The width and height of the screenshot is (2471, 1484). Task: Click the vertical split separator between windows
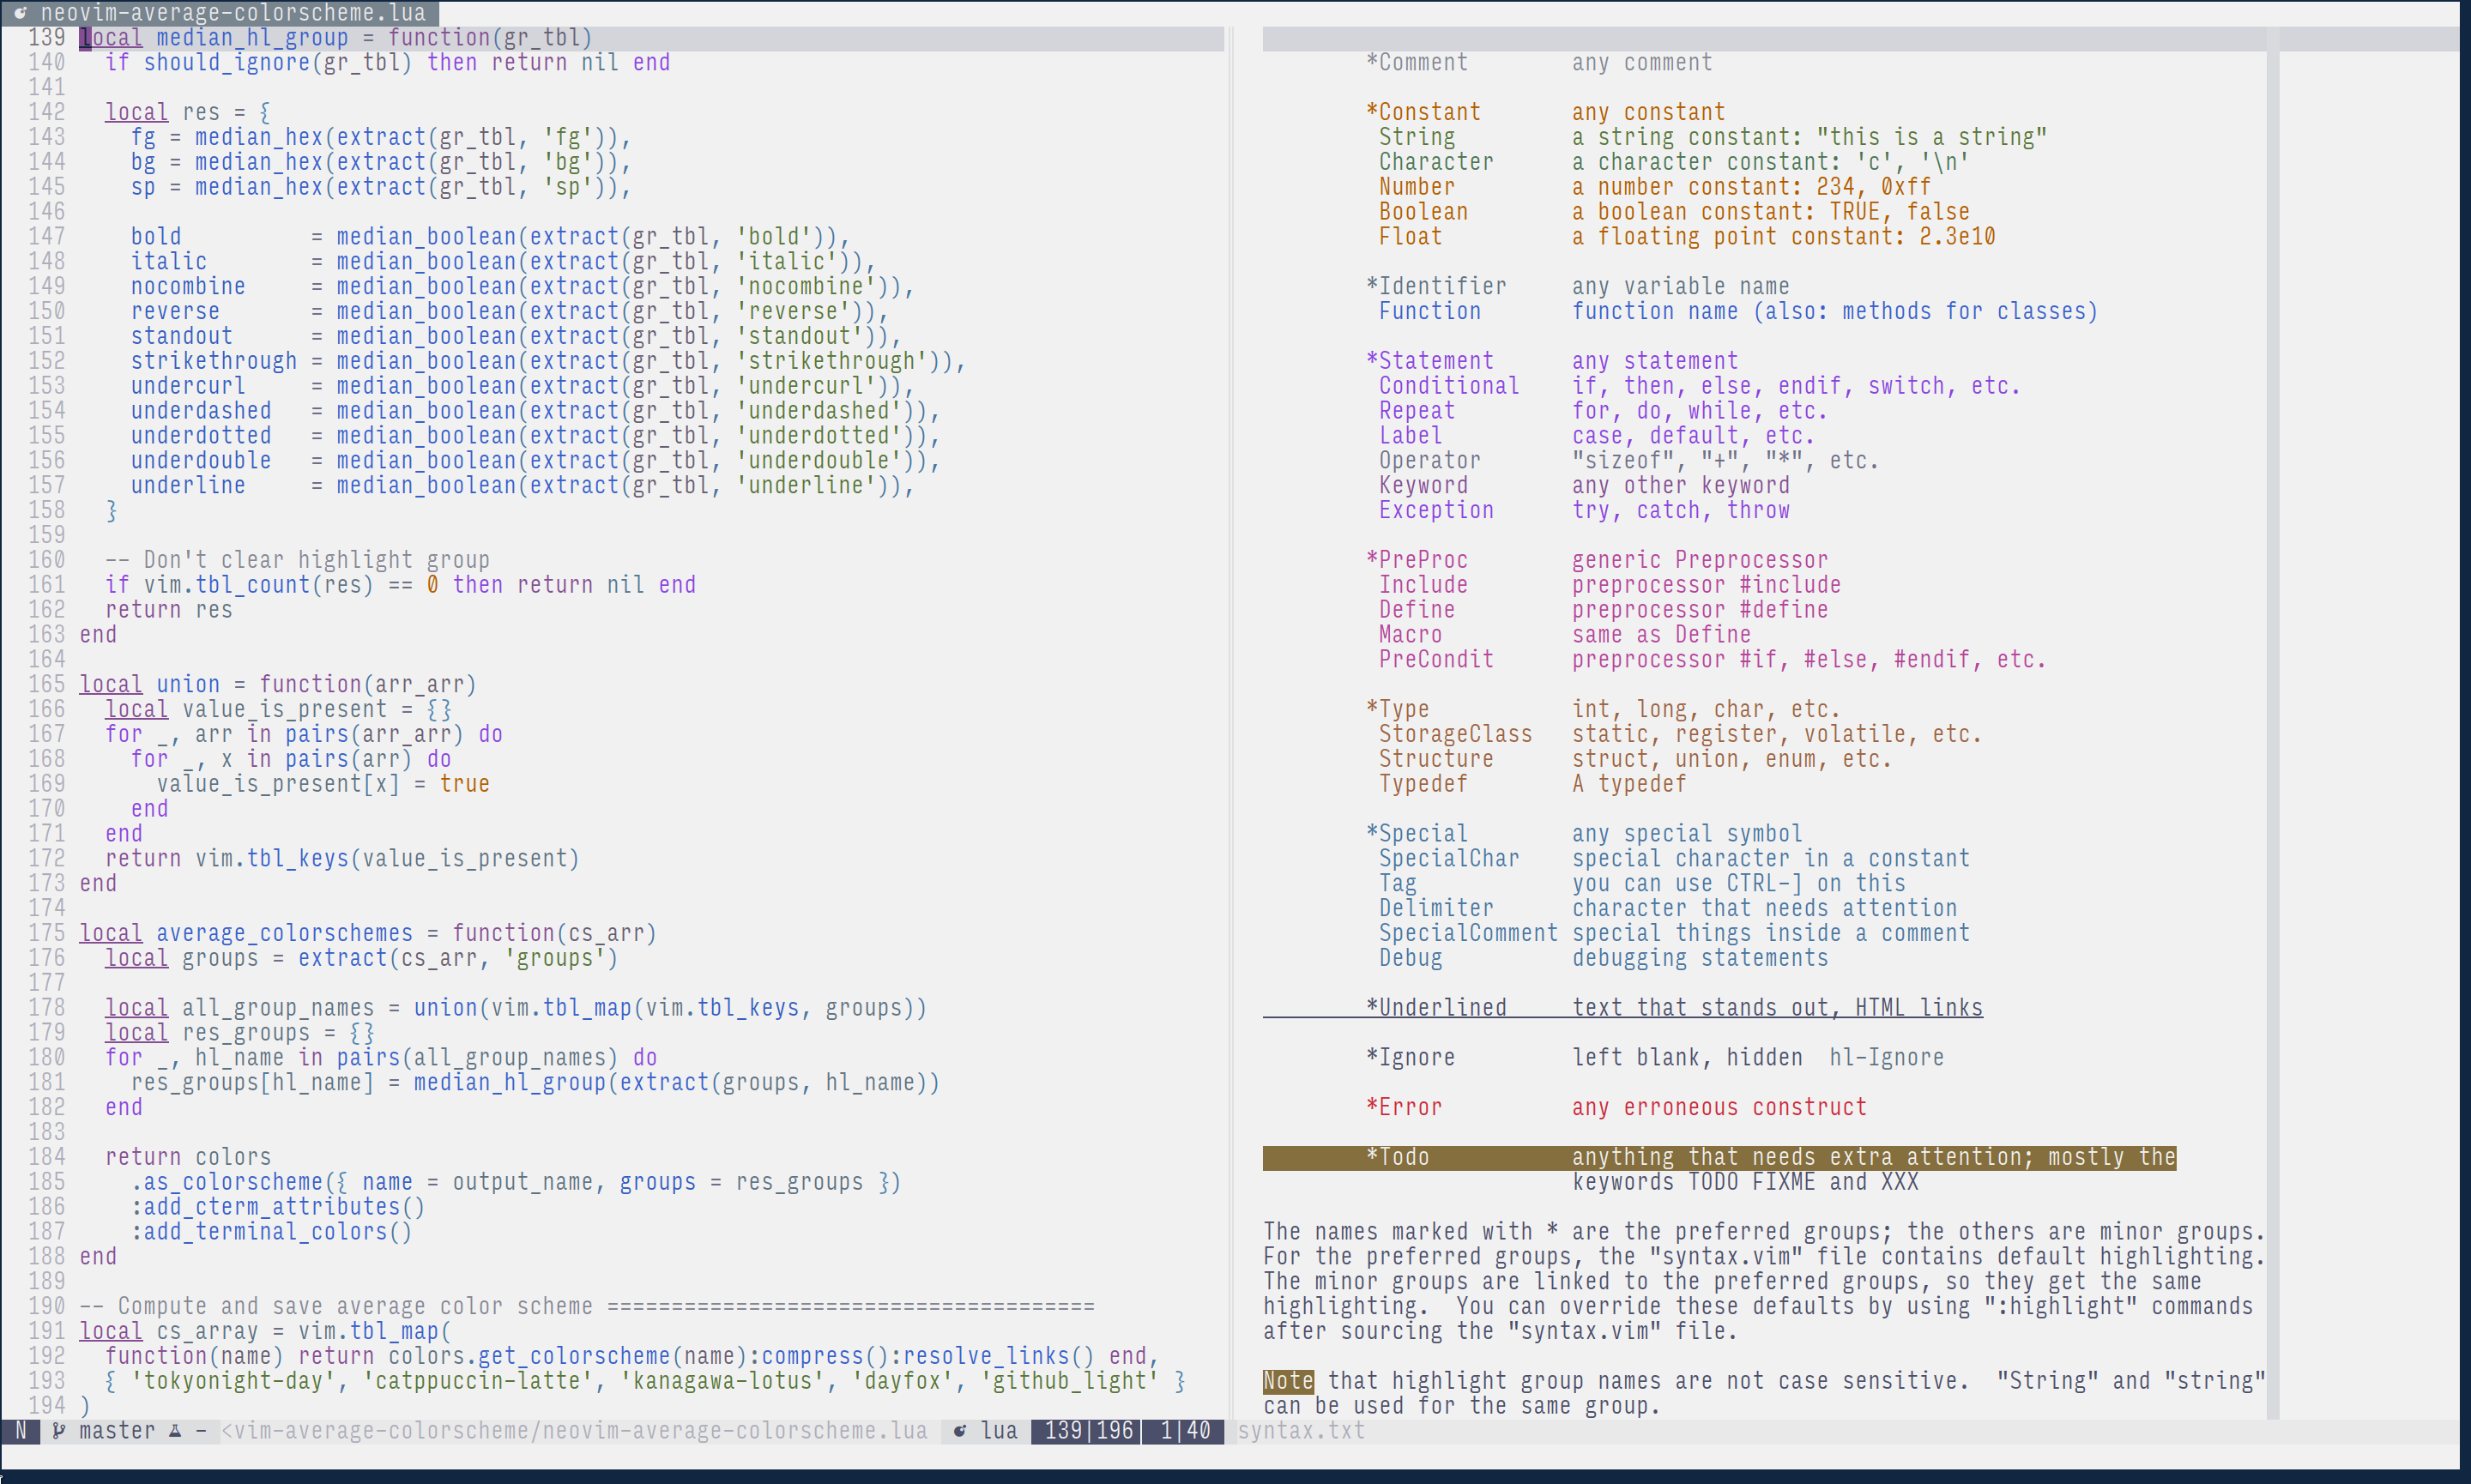pyautogui.click(x=1233, y=700)
